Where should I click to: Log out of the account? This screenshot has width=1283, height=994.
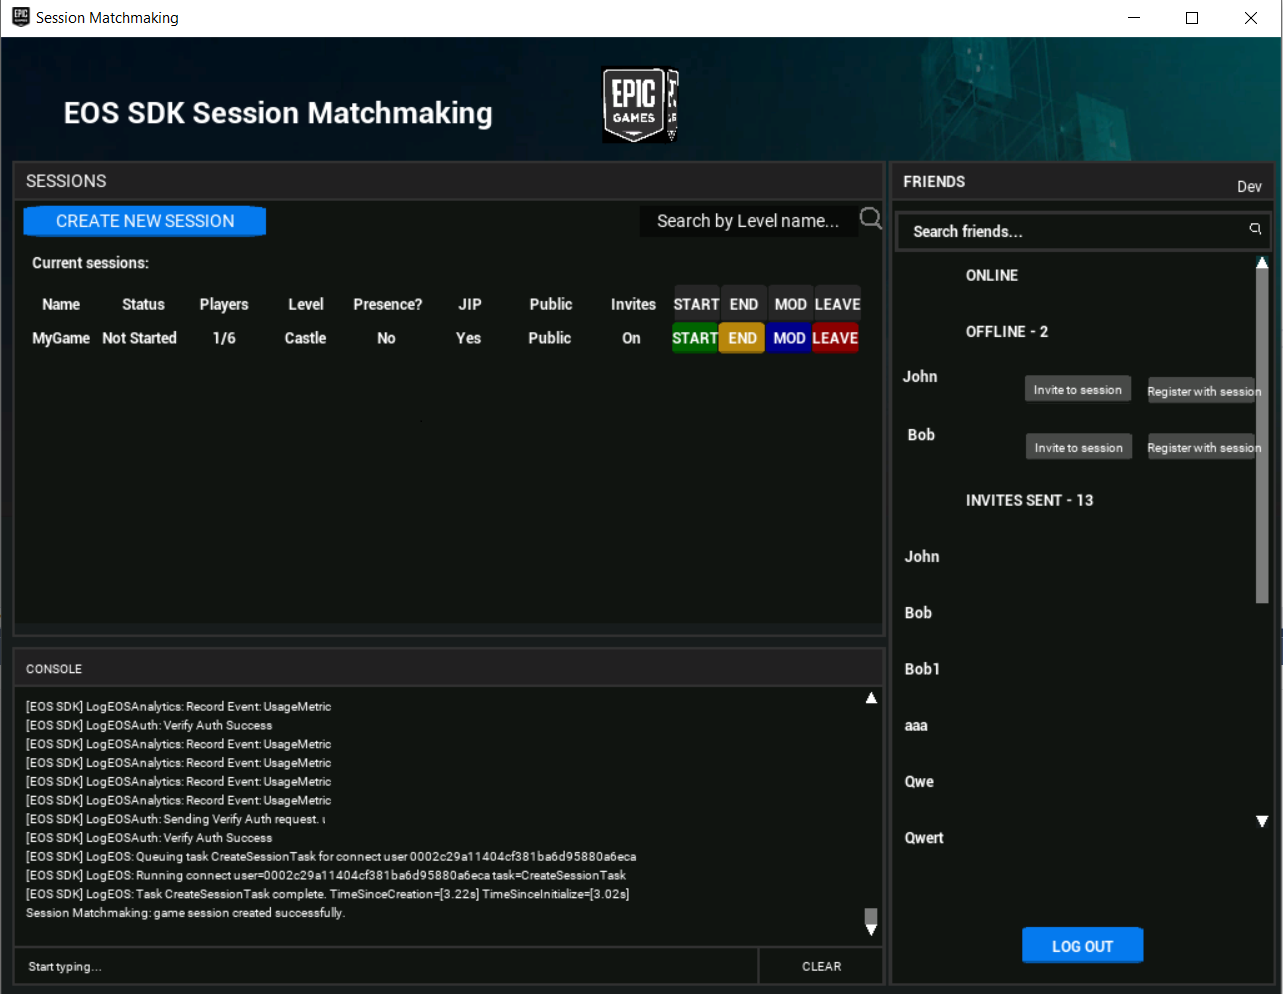coord(1082,945)
